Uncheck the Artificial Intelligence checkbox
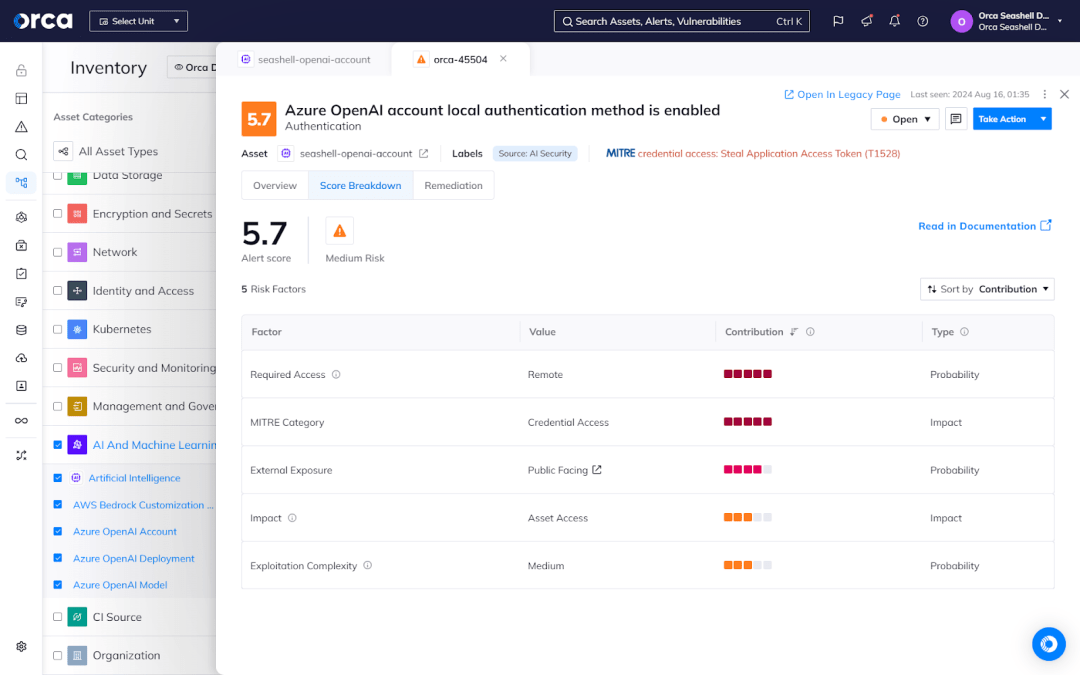This screenshot has width=1080, height=675. [x=58, y=478]
